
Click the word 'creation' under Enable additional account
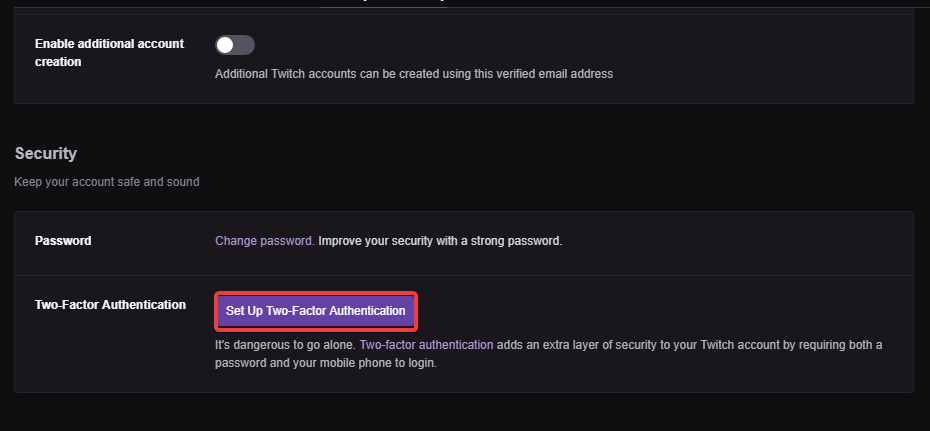[x=58, y=62]
